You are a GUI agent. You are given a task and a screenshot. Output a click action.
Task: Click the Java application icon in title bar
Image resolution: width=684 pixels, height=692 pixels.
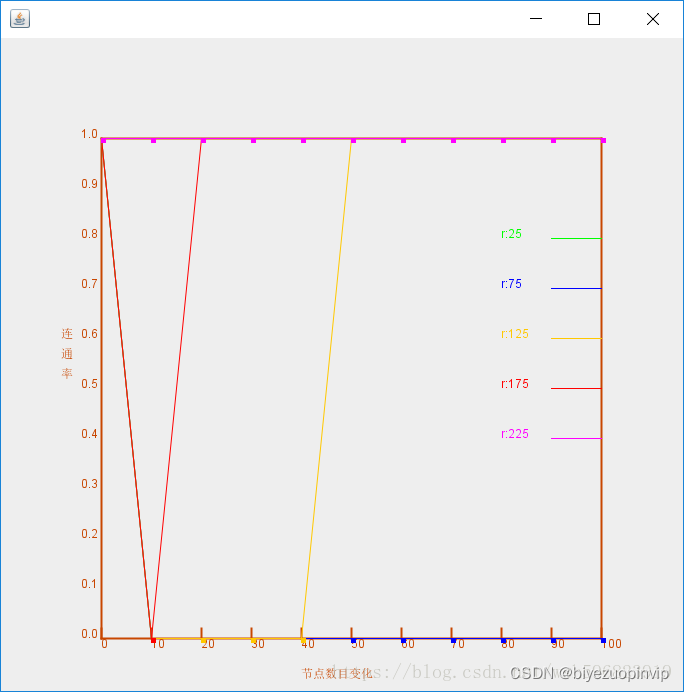(x=20, y=19)
